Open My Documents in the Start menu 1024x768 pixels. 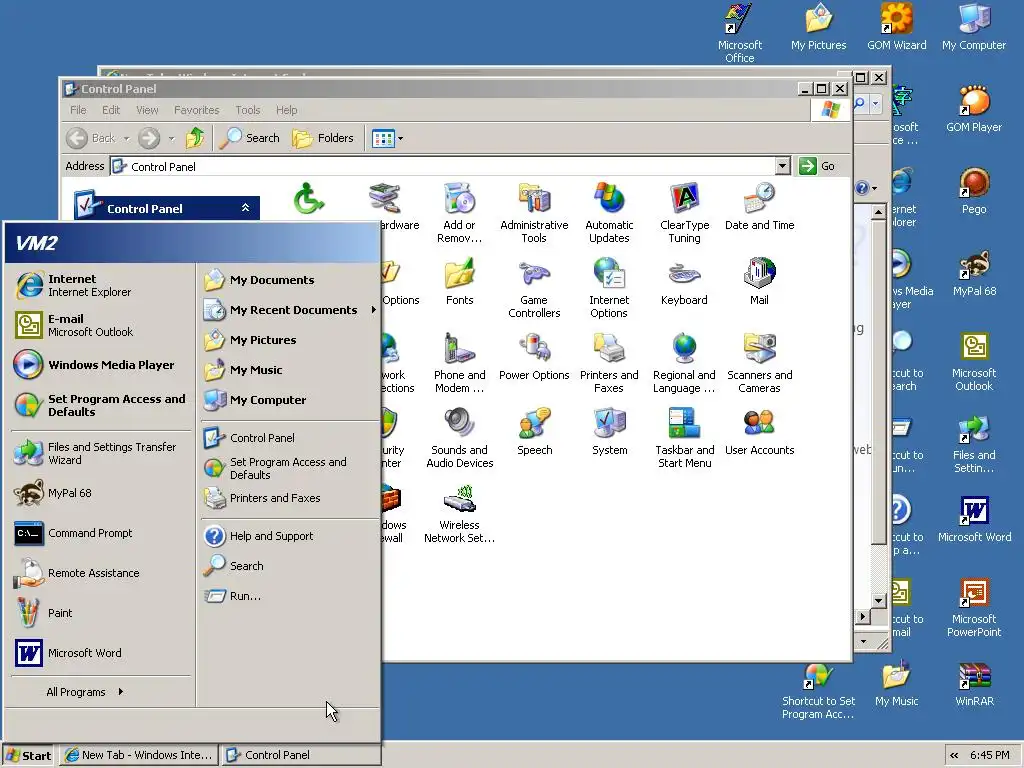point(289,280)
